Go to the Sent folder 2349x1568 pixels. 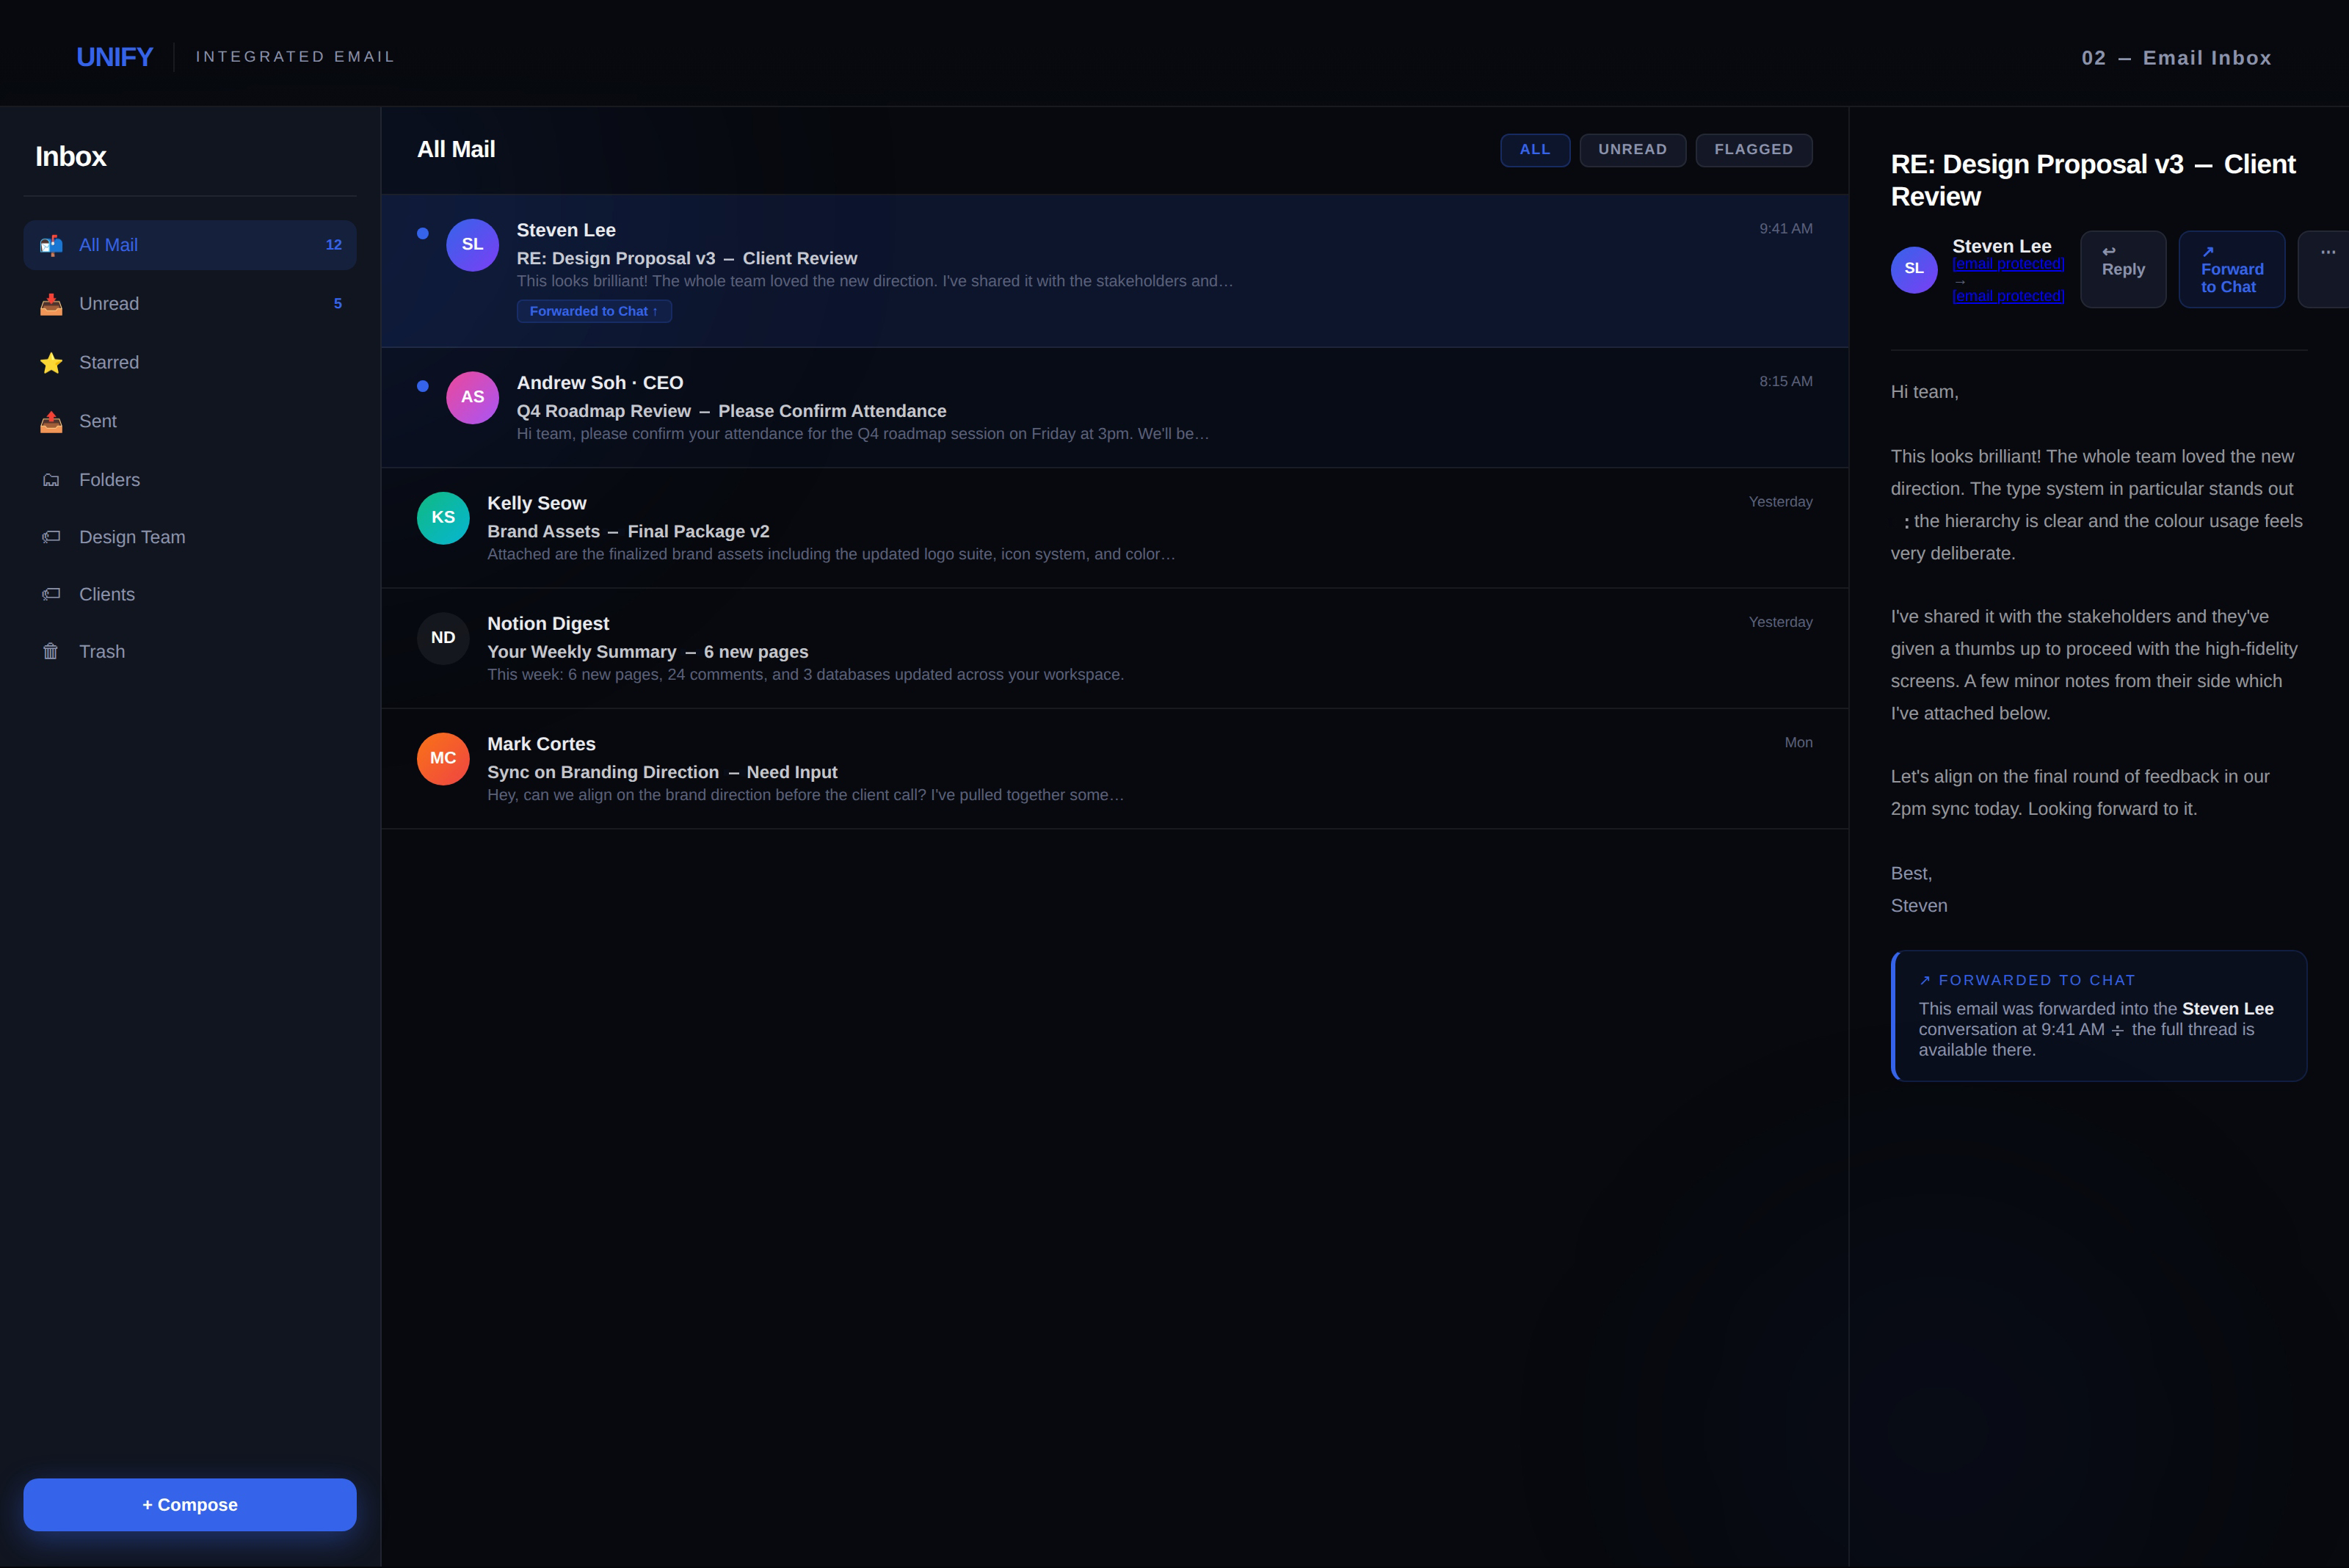190,421
